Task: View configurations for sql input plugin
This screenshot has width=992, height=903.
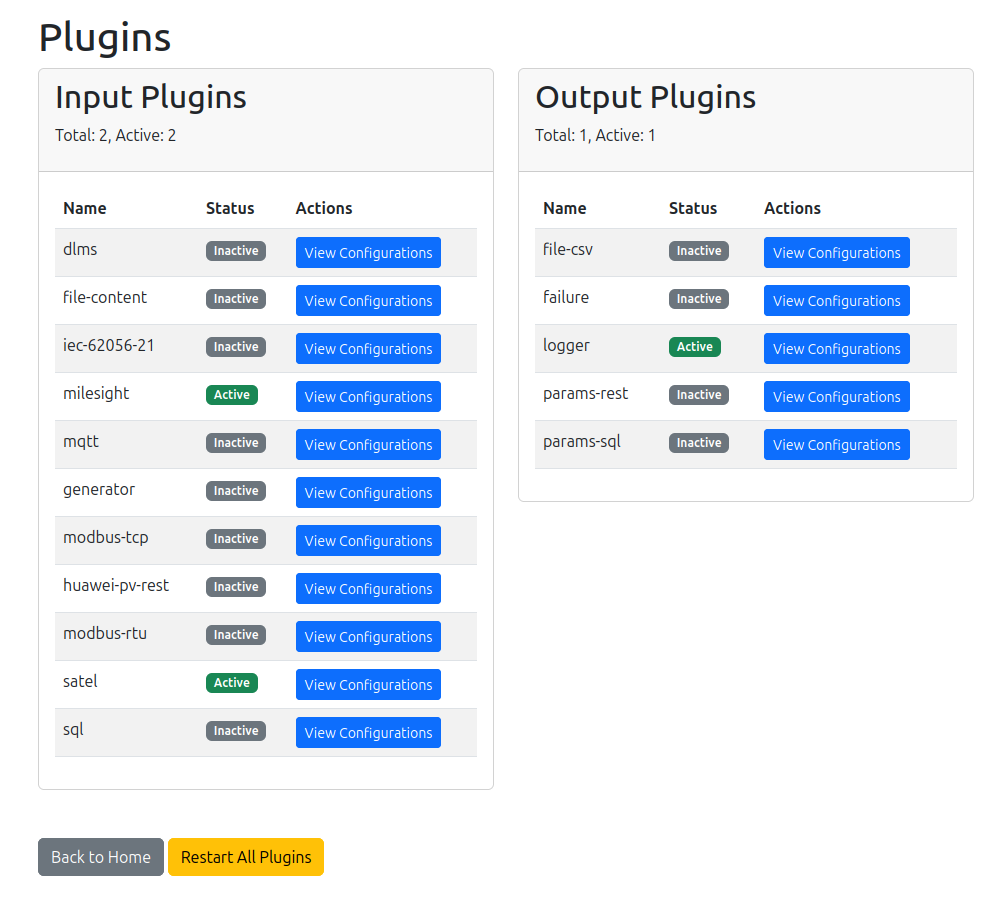Action: (368, 733)
